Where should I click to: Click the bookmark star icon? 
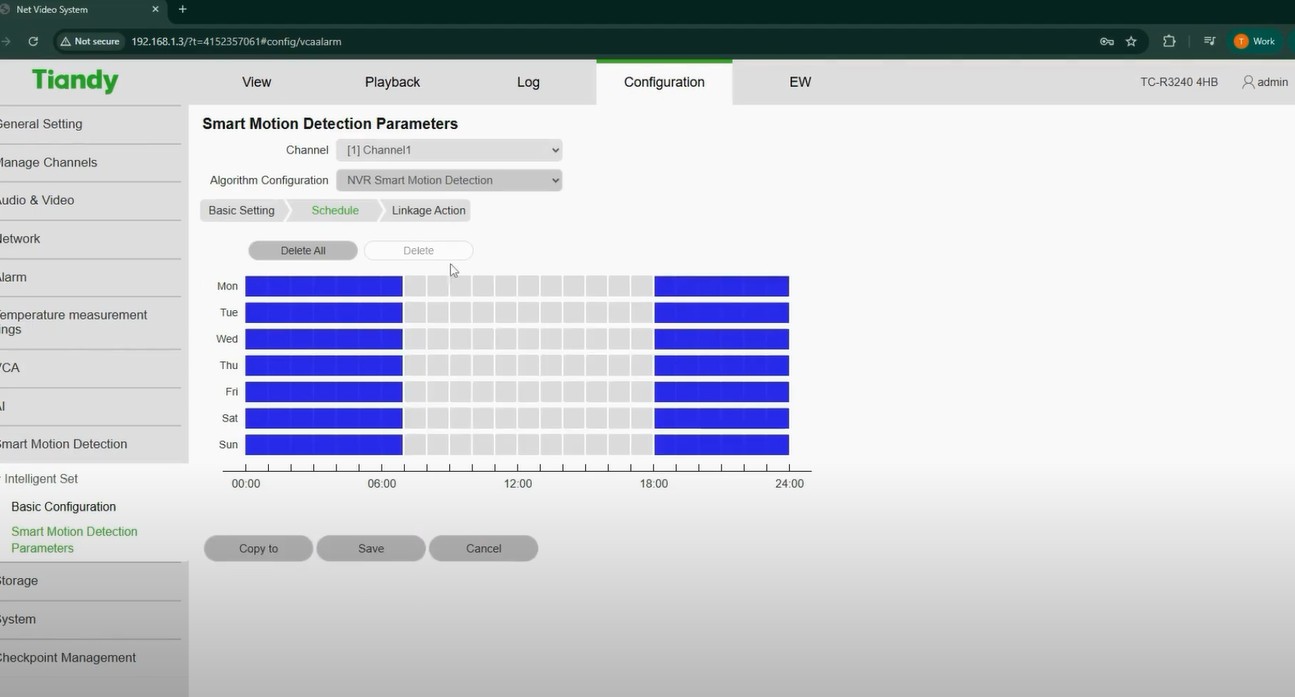(x=1131, y=41)
